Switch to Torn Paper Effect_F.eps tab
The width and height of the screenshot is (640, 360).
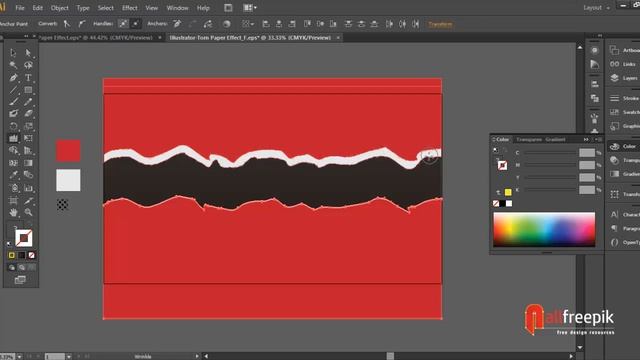point(250,38)
